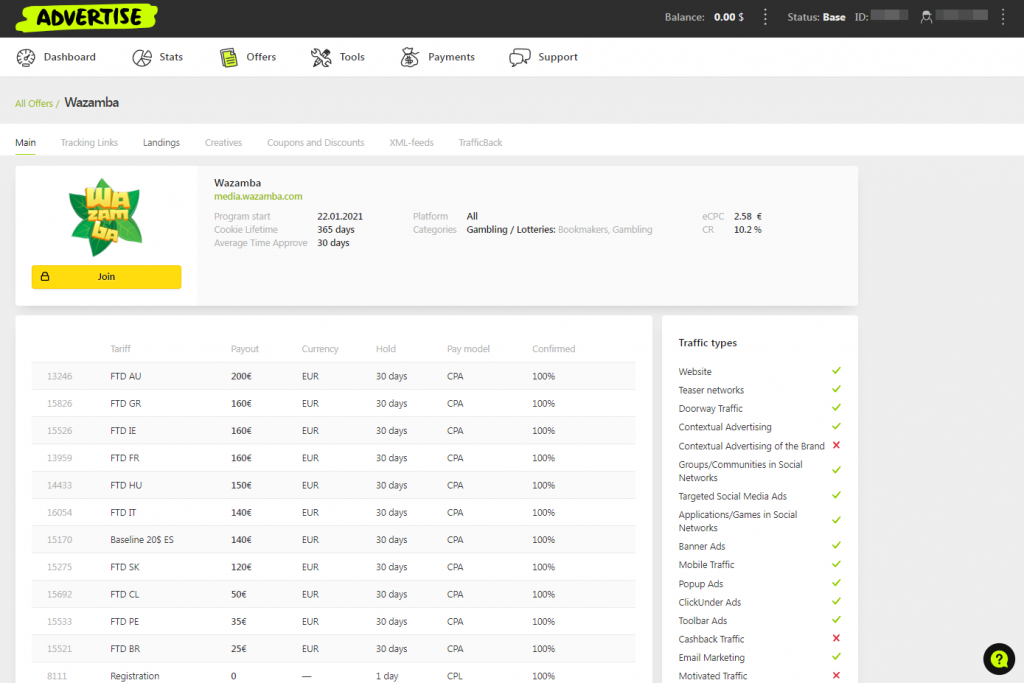The width and height of the screenshot is (1024, 683).
Task: Open Payments from the money bag icon
Action: (x=409, y=57)
